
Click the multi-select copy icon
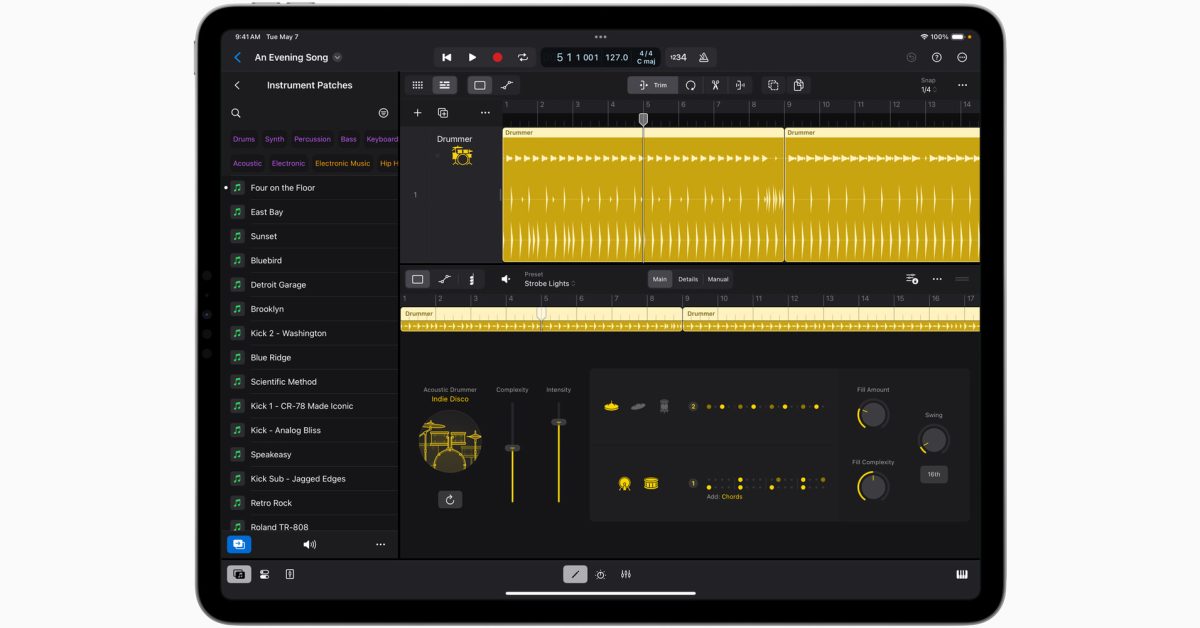click(x=773, y=85)
